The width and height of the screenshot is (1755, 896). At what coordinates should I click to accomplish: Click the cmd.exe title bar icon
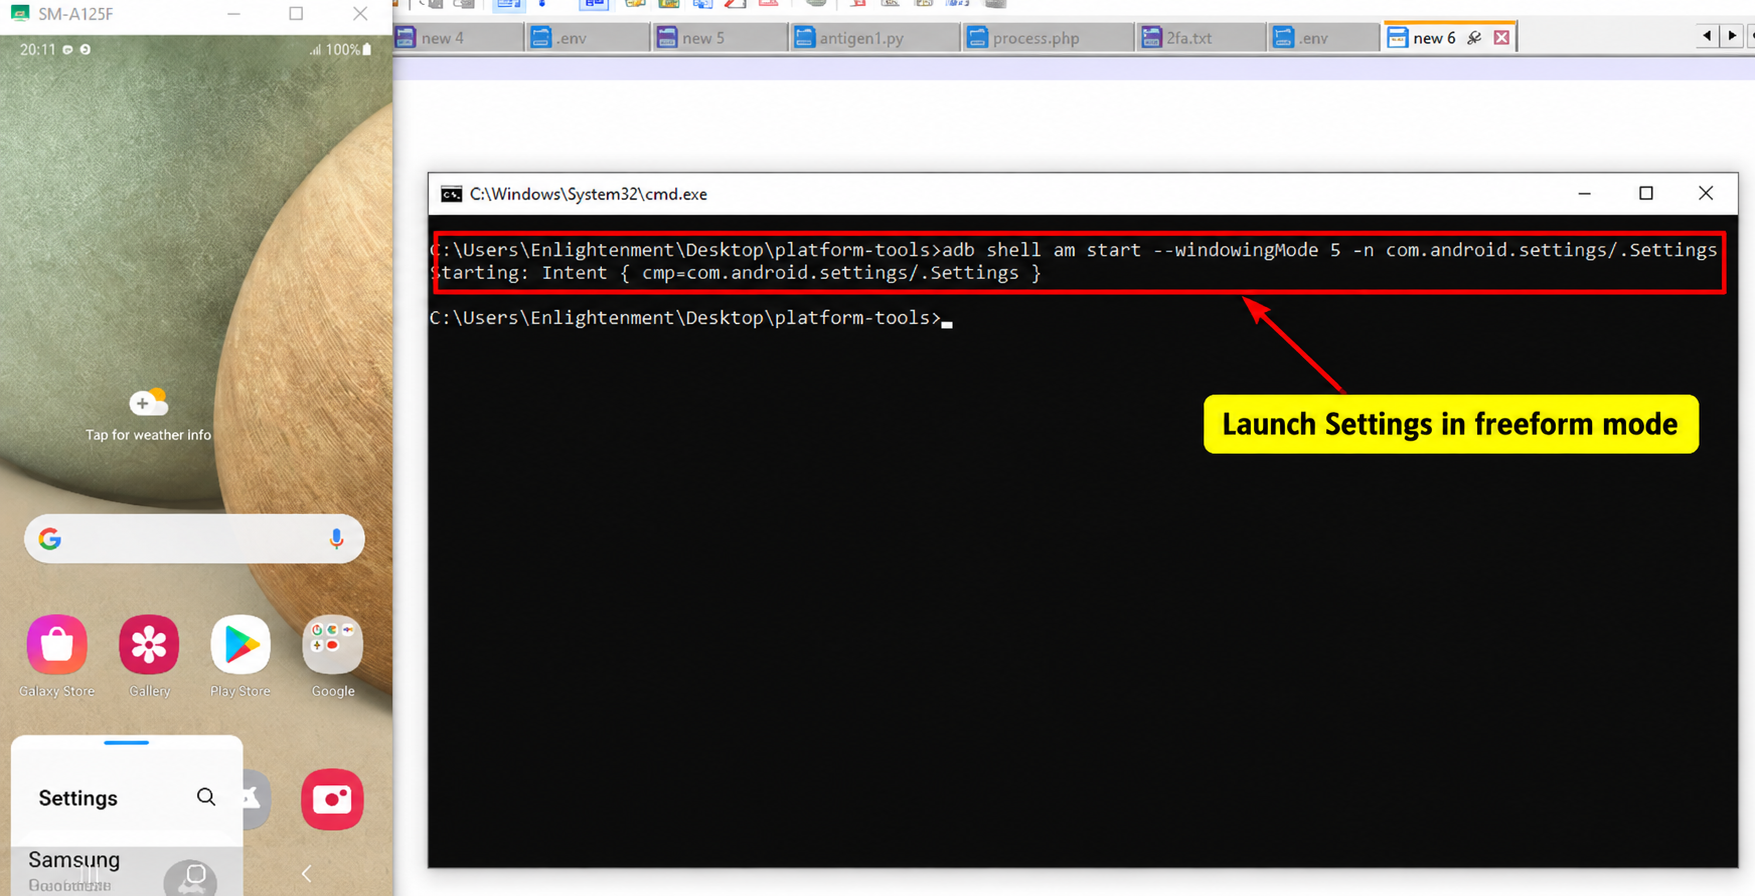(452, 194)
